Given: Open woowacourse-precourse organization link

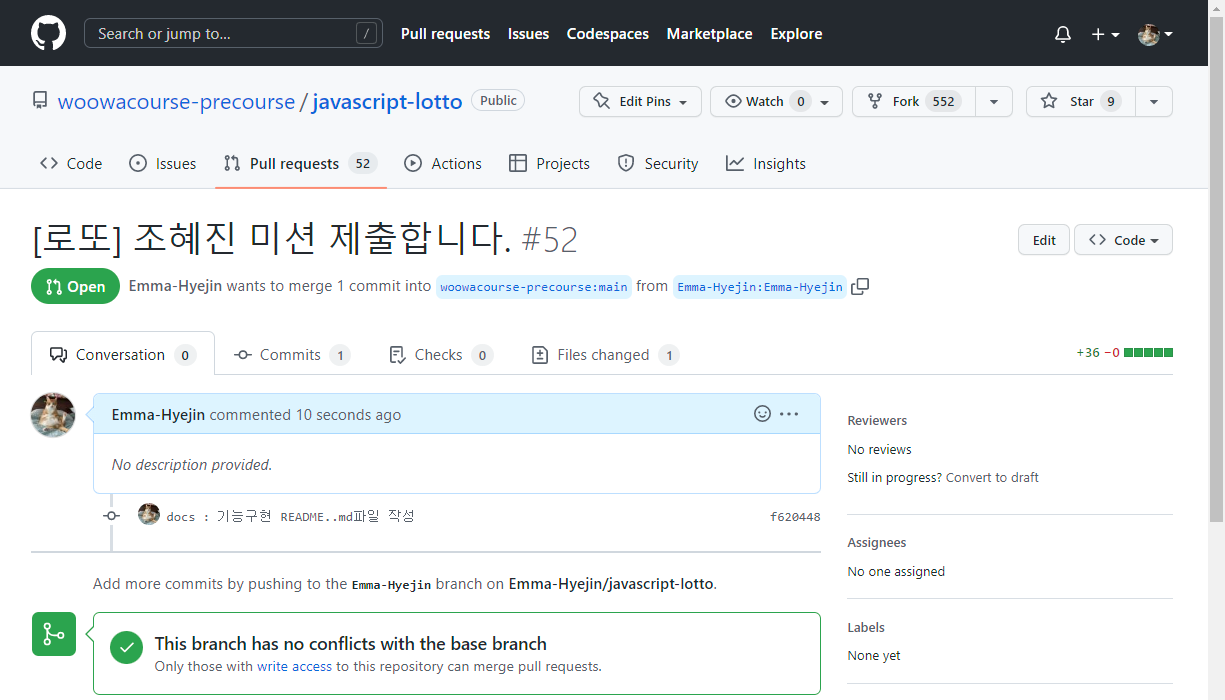Looking at the screenshot, I should 176,102.
